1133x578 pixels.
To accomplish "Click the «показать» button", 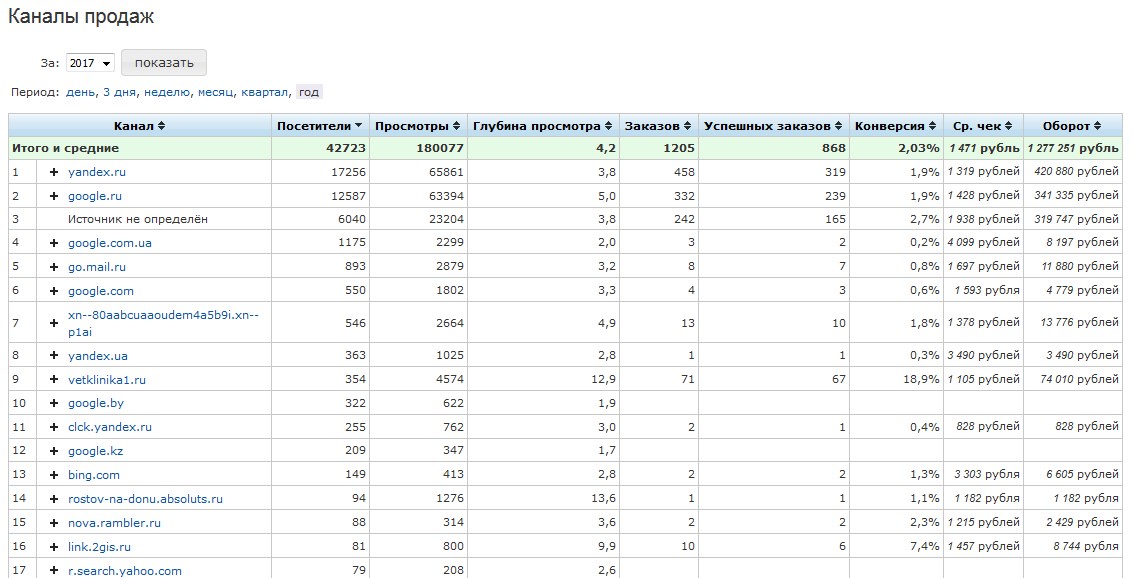I will [x=164, y=63].
